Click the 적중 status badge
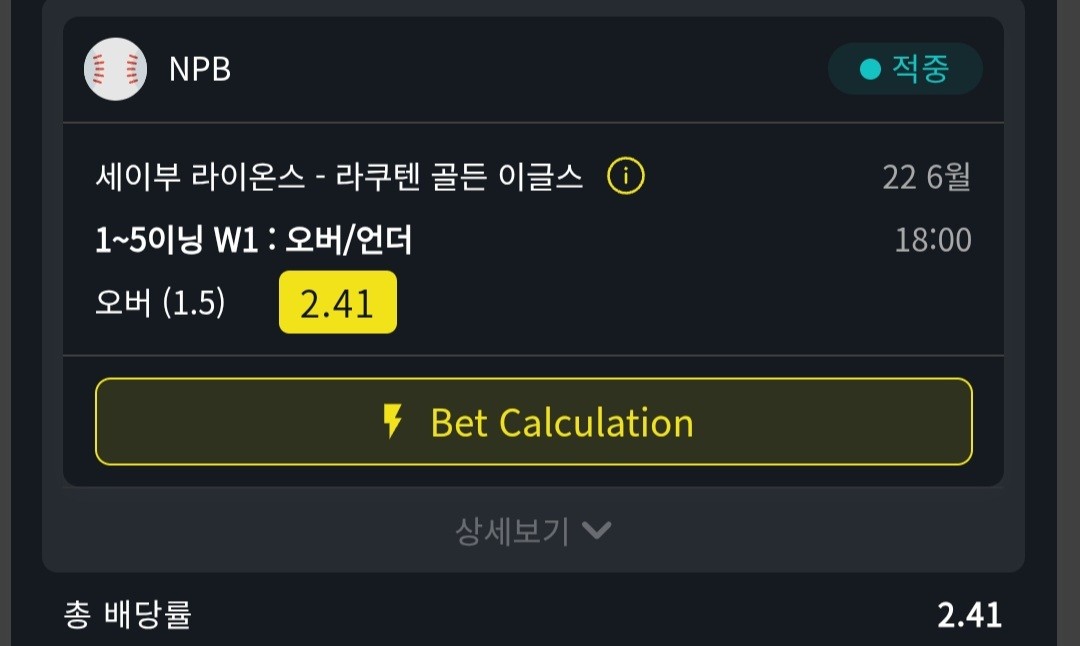1080x646 pixels. click(x=905, y=69)
